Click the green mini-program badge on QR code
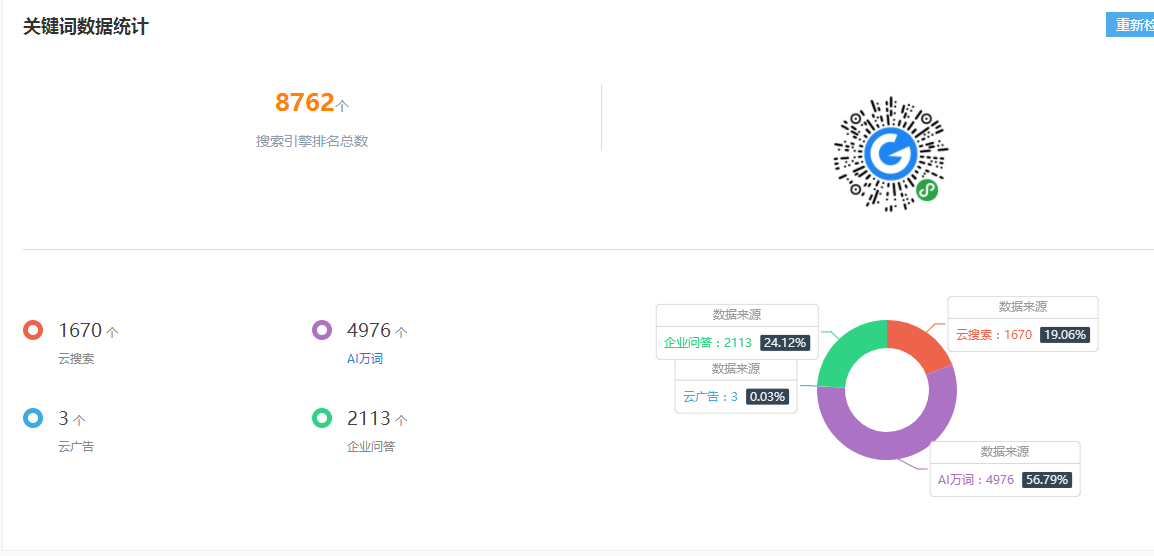 (x=927, y=191)
